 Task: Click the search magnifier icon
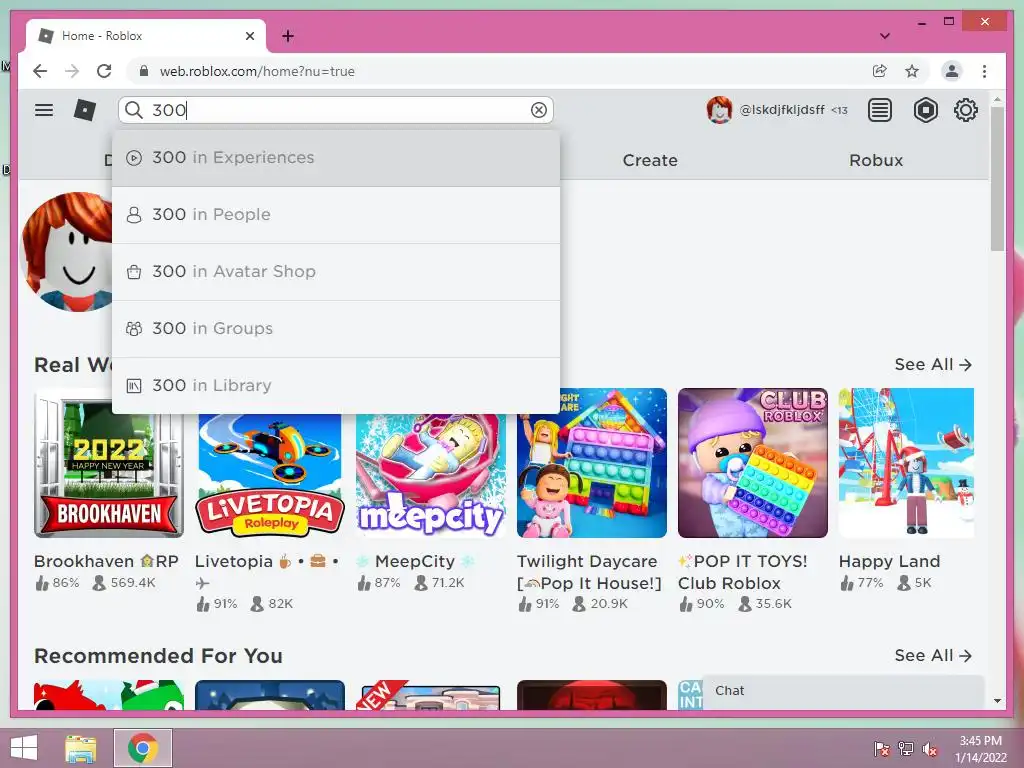134,110
